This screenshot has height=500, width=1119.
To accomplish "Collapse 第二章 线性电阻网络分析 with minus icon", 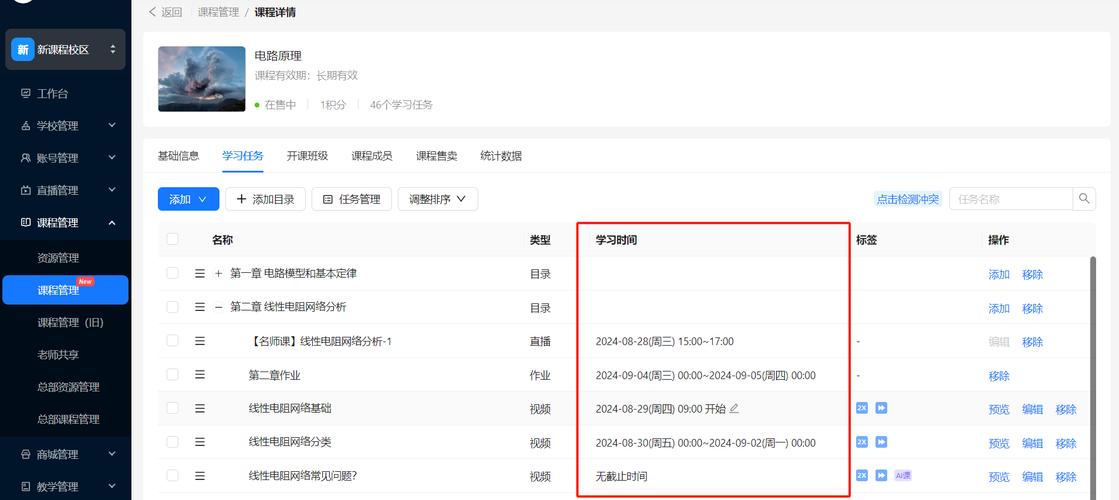I will pyautogui.click(x=219, y=307).
